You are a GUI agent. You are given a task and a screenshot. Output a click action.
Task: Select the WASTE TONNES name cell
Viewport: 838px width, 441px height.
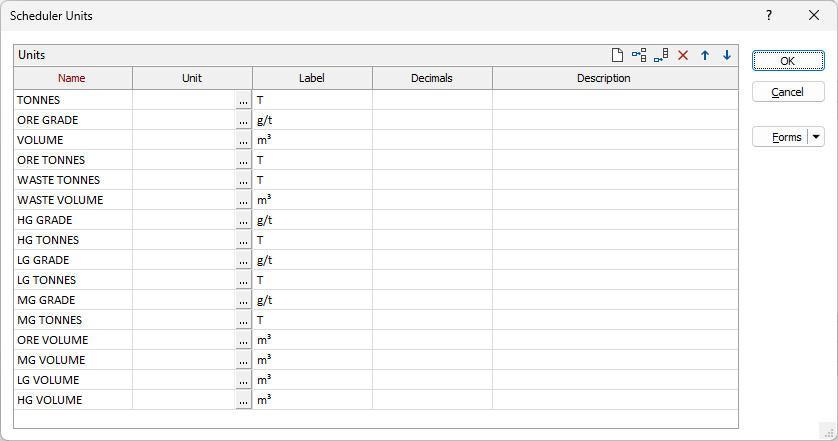coord(73,180)
